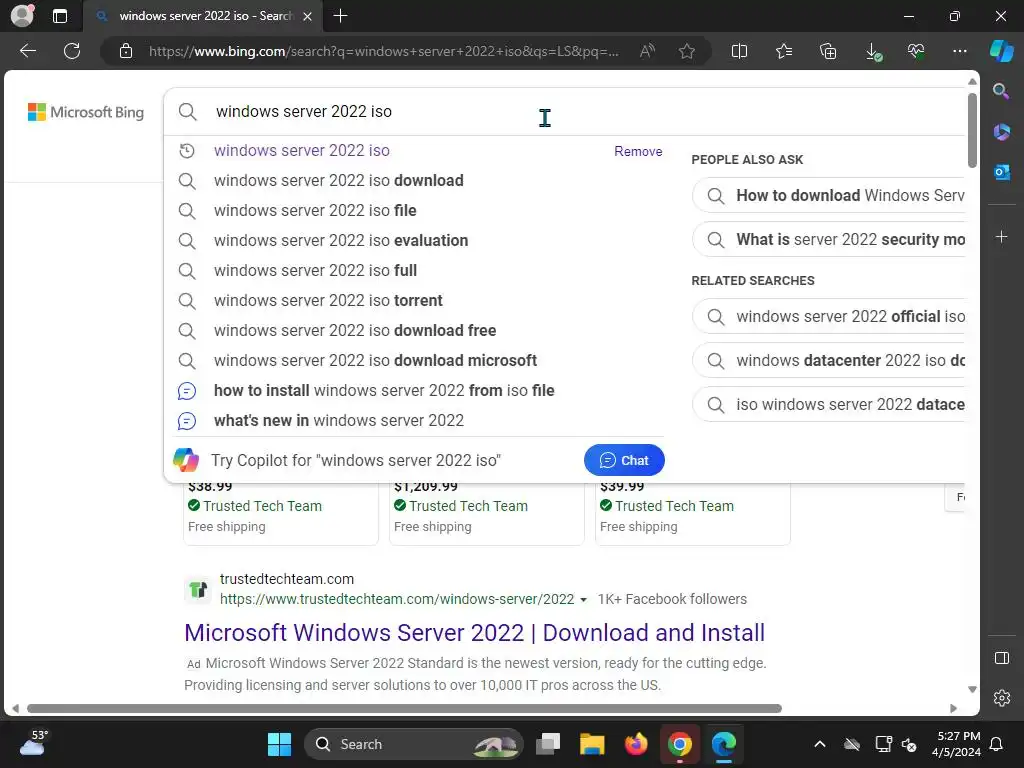The height and width of the screenshot is (768, 1024).
Task: Search related windows datacenter 2022 iso
Action: 829,360
